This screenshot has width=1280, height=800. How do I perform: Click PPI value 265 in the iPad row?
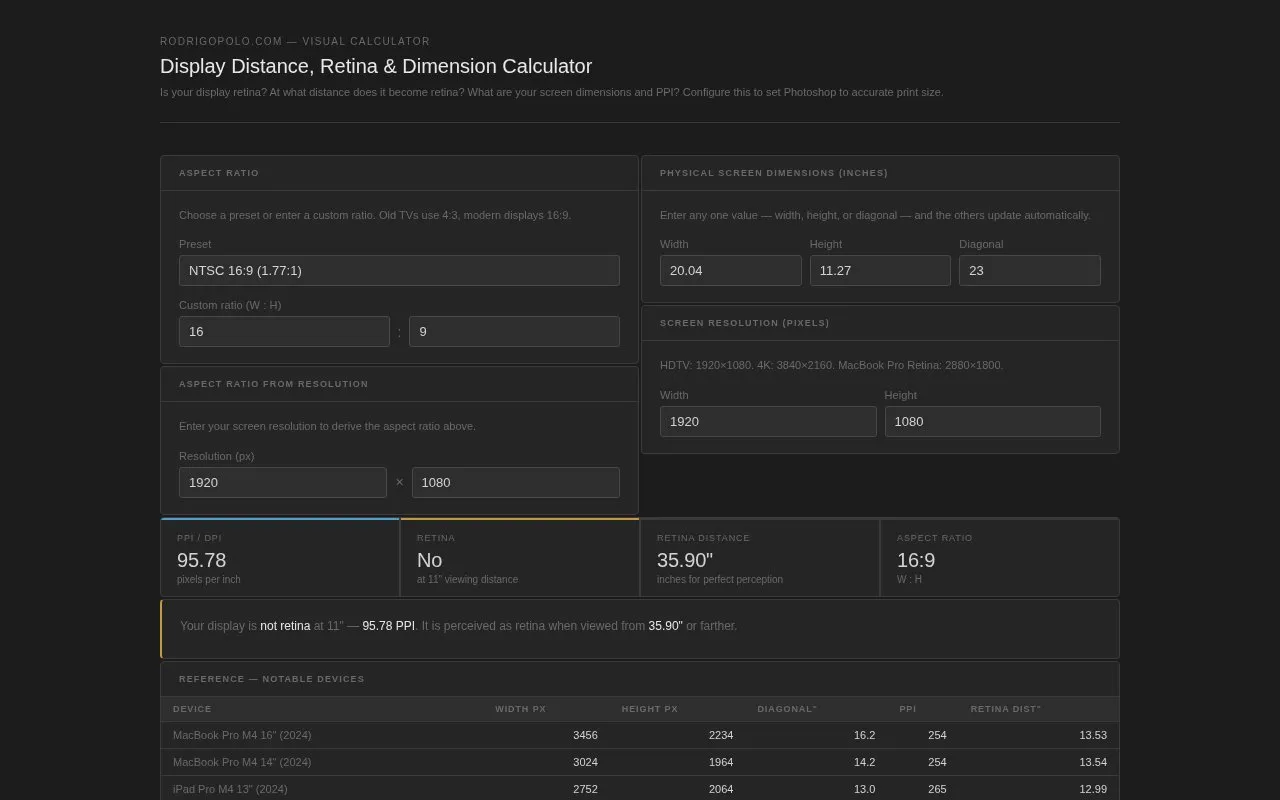pos(937,789)
